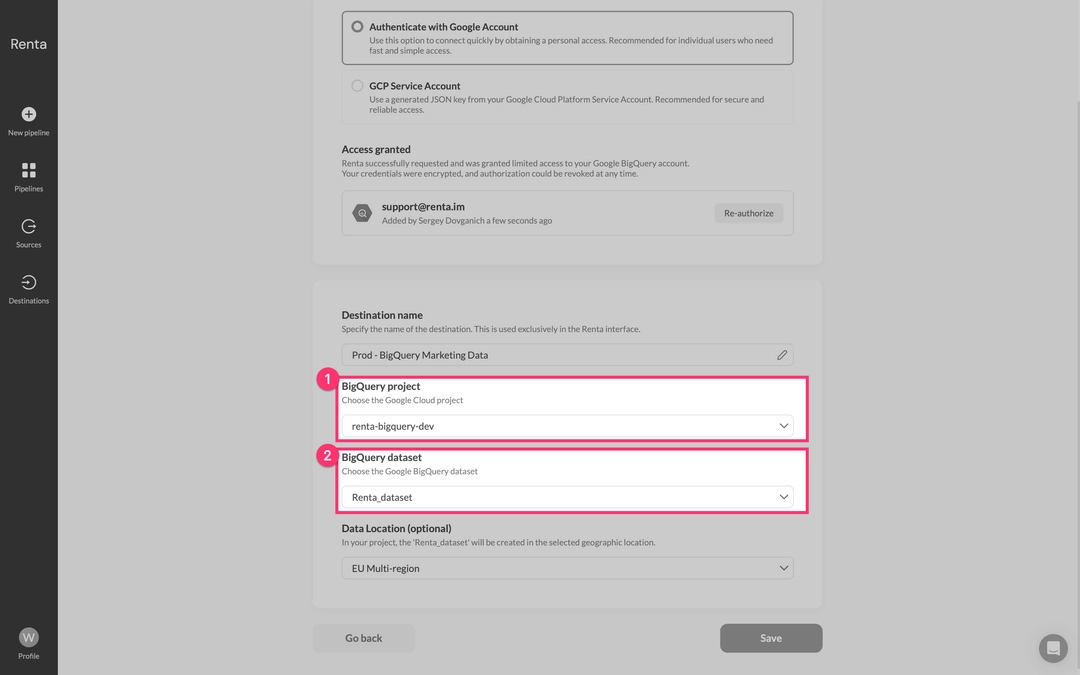Click the Go back button
This screenshot has height=675, width=1080.
(x=364, y=638)
